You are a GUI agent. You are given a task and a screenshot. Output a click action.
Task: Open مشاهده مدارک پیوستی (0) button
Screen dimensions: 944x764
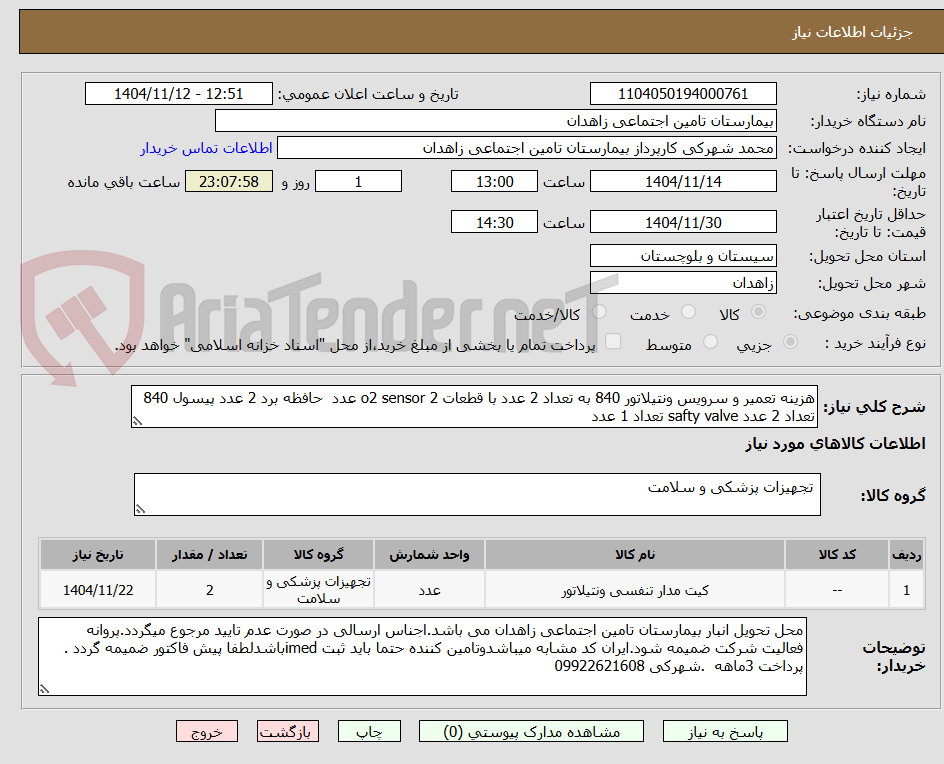[531, 731]
